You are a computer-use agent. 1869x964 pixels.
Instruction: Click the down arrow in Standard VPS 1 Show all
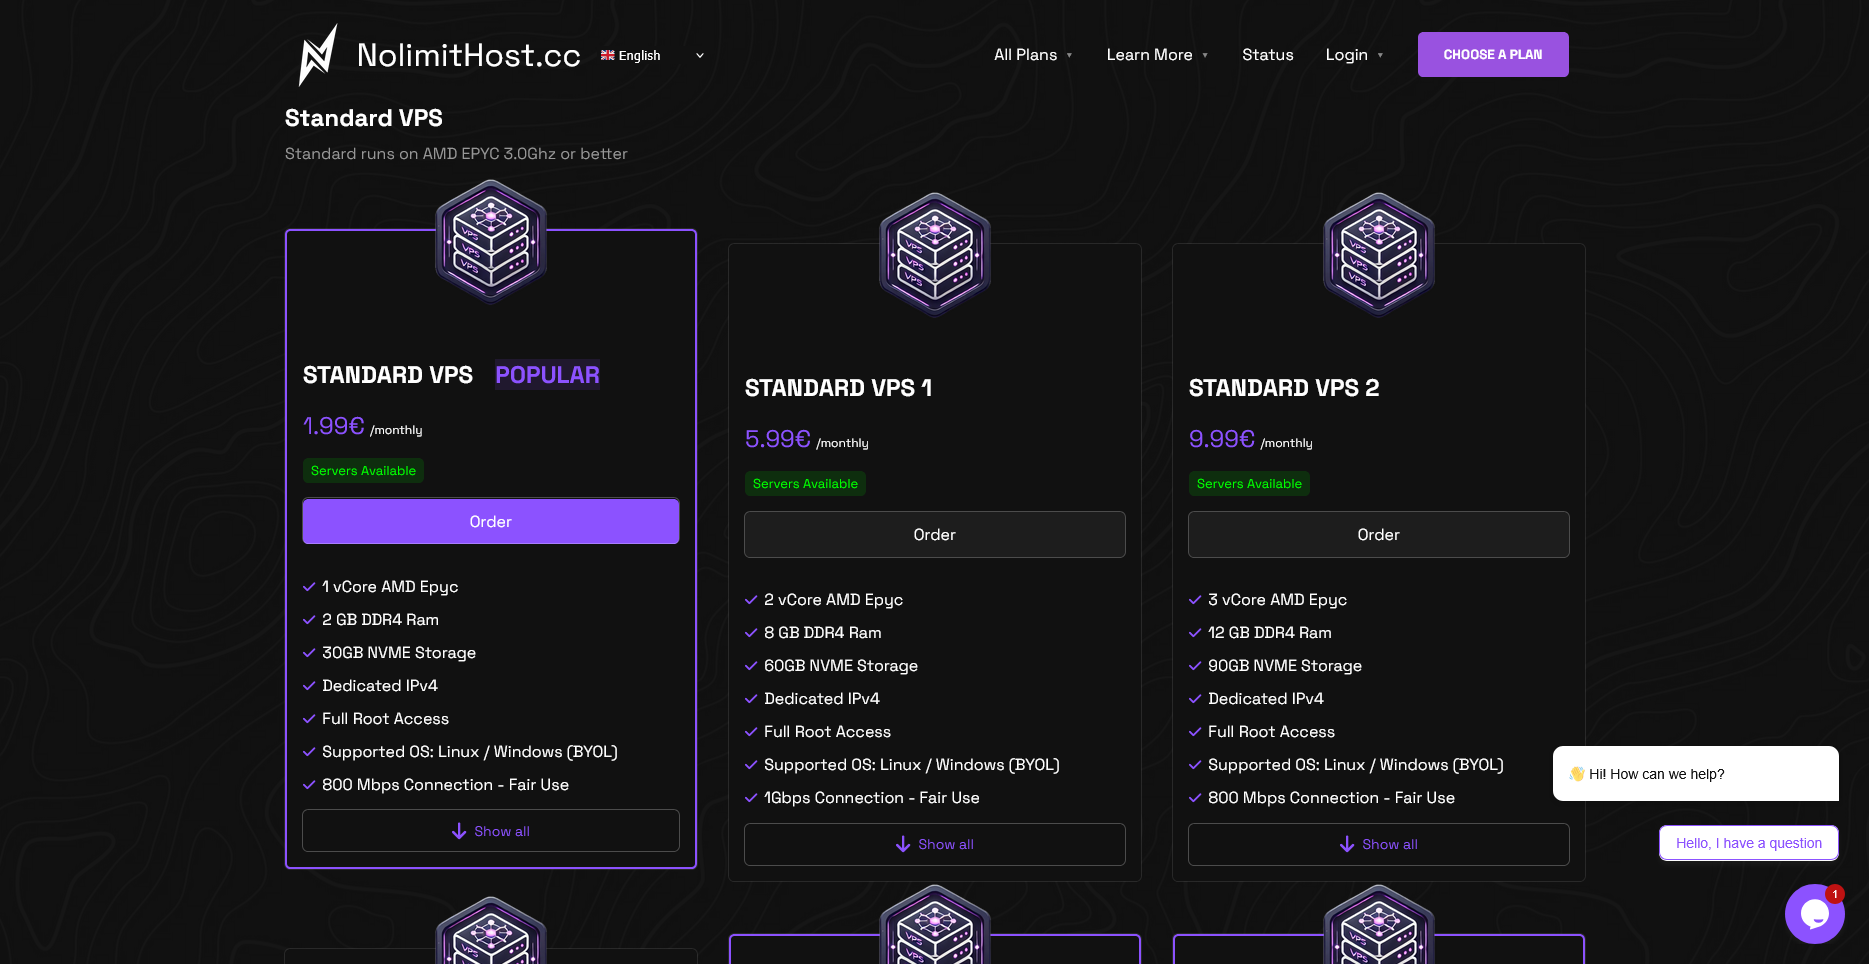903,844
